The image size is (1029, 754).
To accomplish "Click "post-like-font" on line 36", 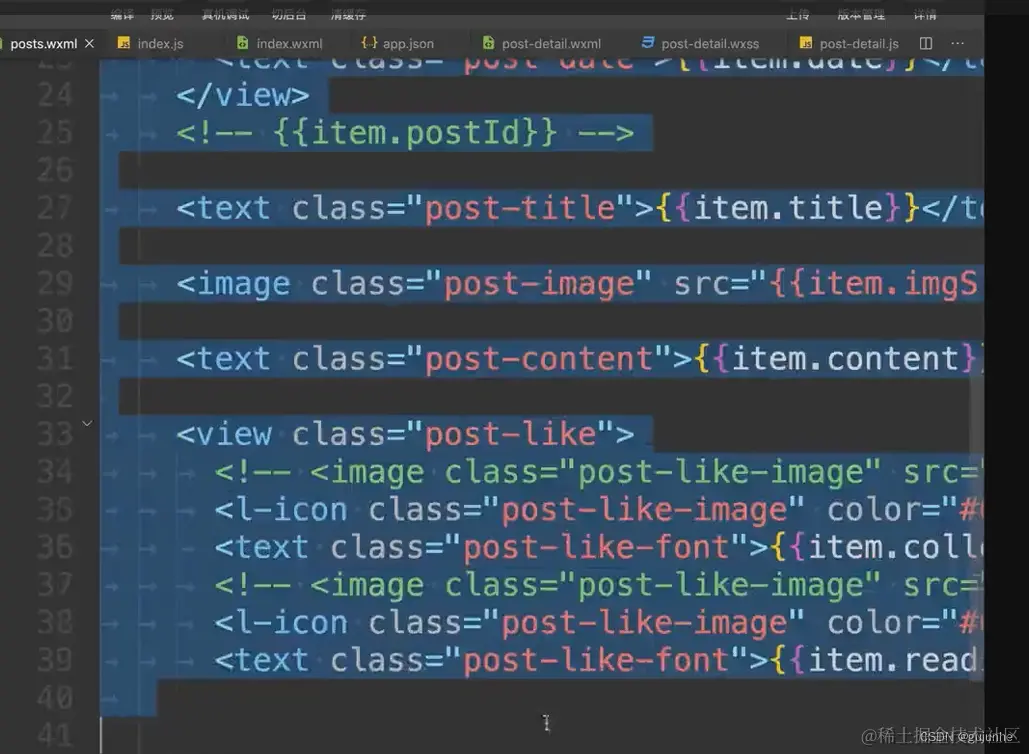I will 597,548.
